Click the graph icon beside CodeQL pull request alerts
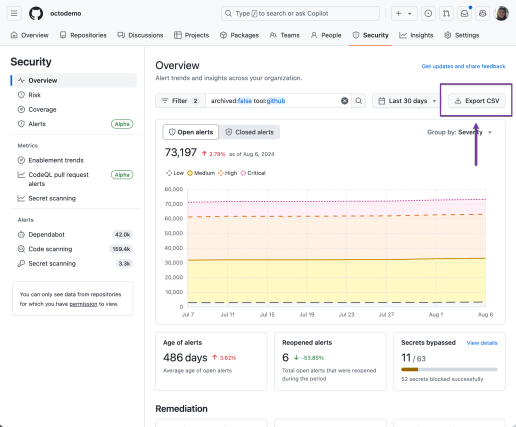 (21, 175)
